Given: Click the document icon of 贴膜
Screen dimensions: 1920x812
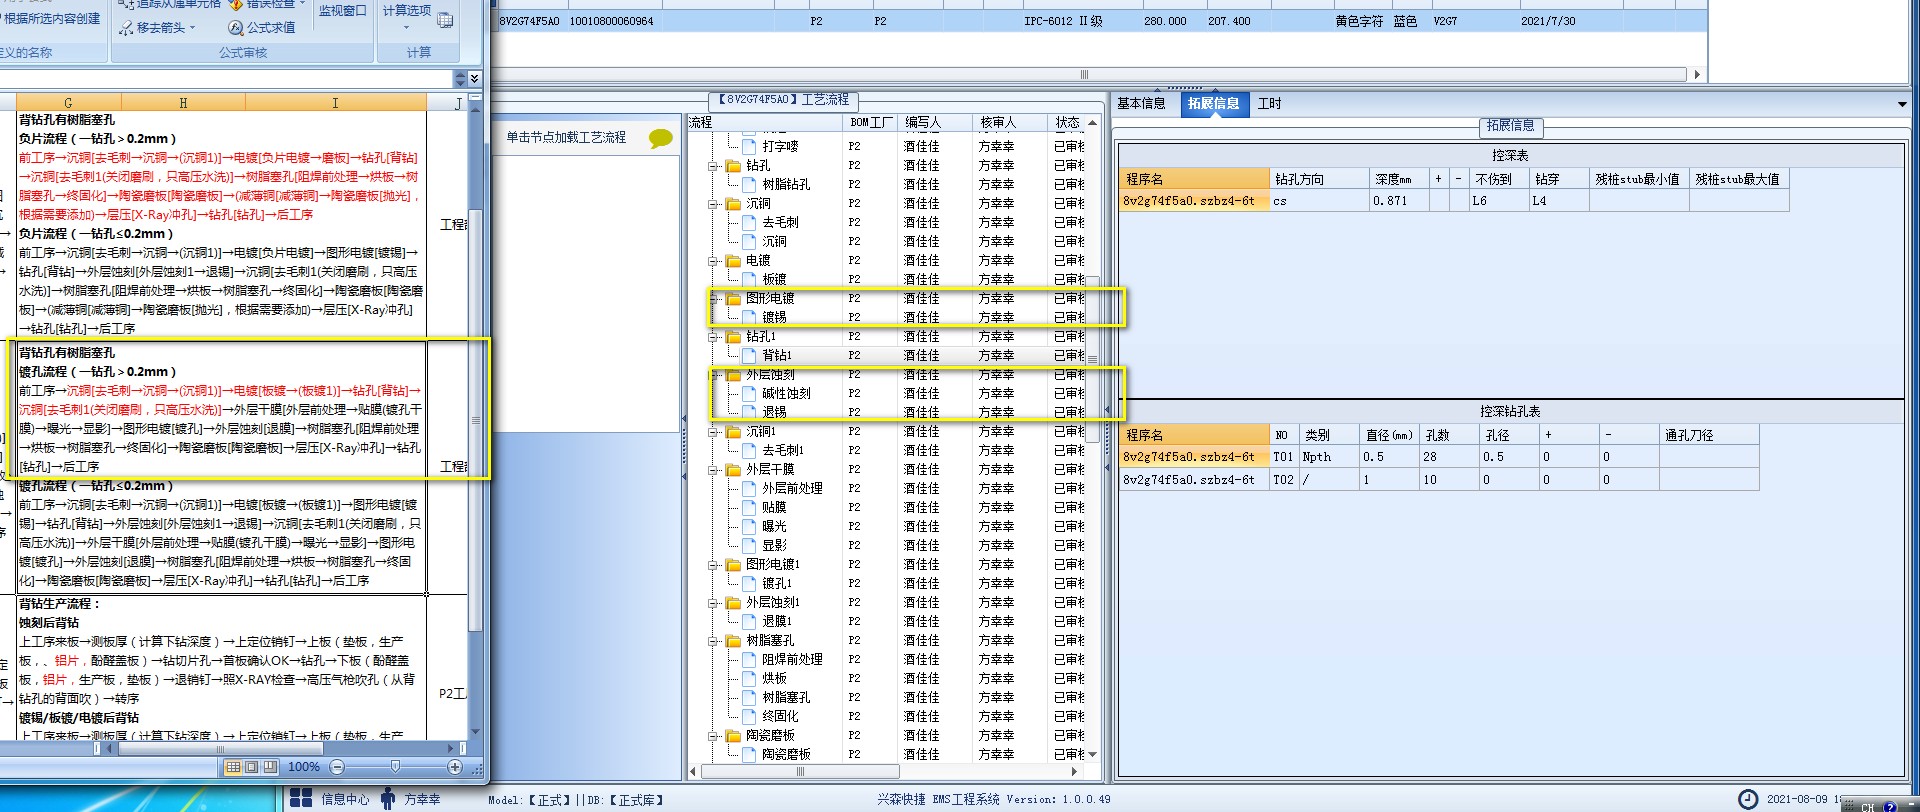Looking at the screenshot, I should click(750, 508).
